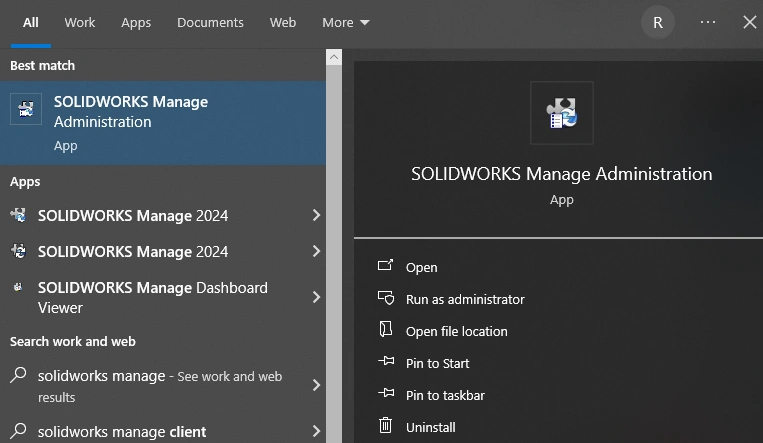Viewport: 763px width, 443px height.
Task: Click Open in the preview pane
Action: 421,267
